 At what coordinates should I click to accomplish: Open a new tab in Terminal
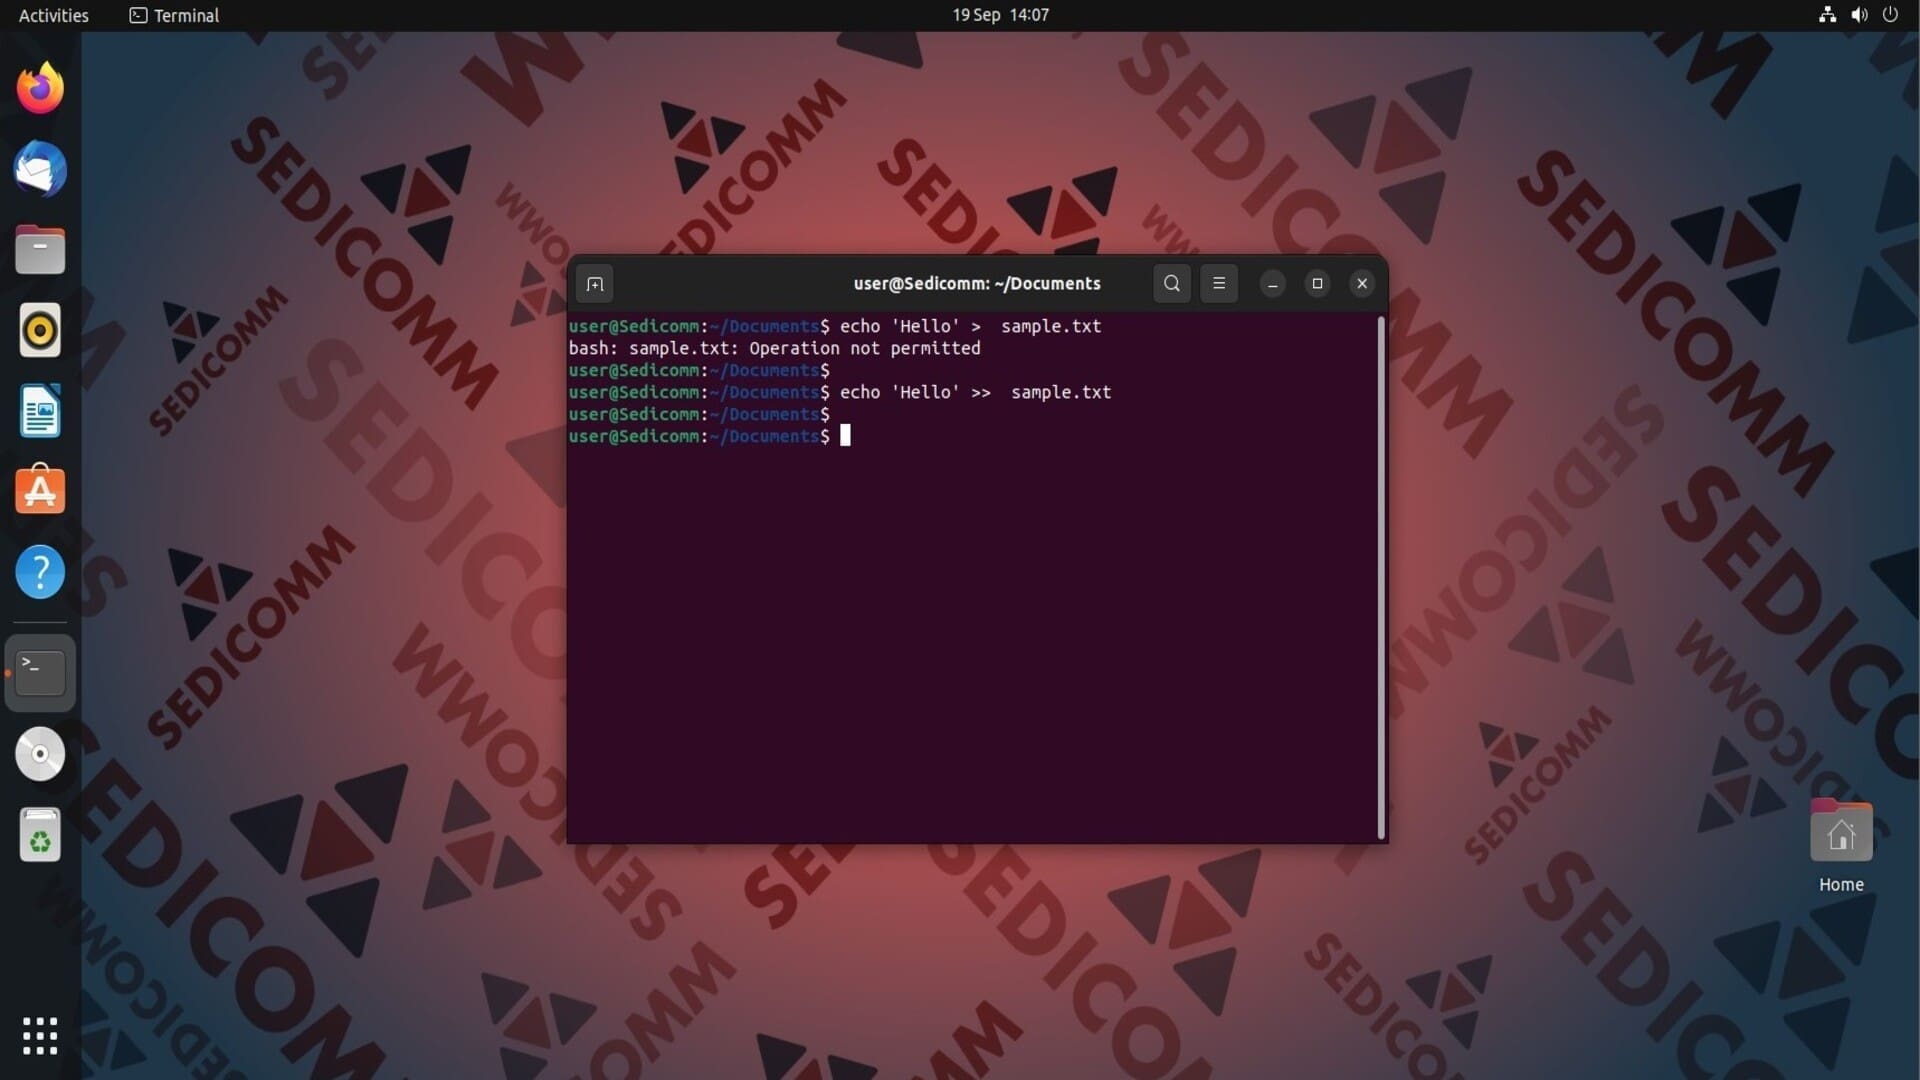(x=595, y=284)
